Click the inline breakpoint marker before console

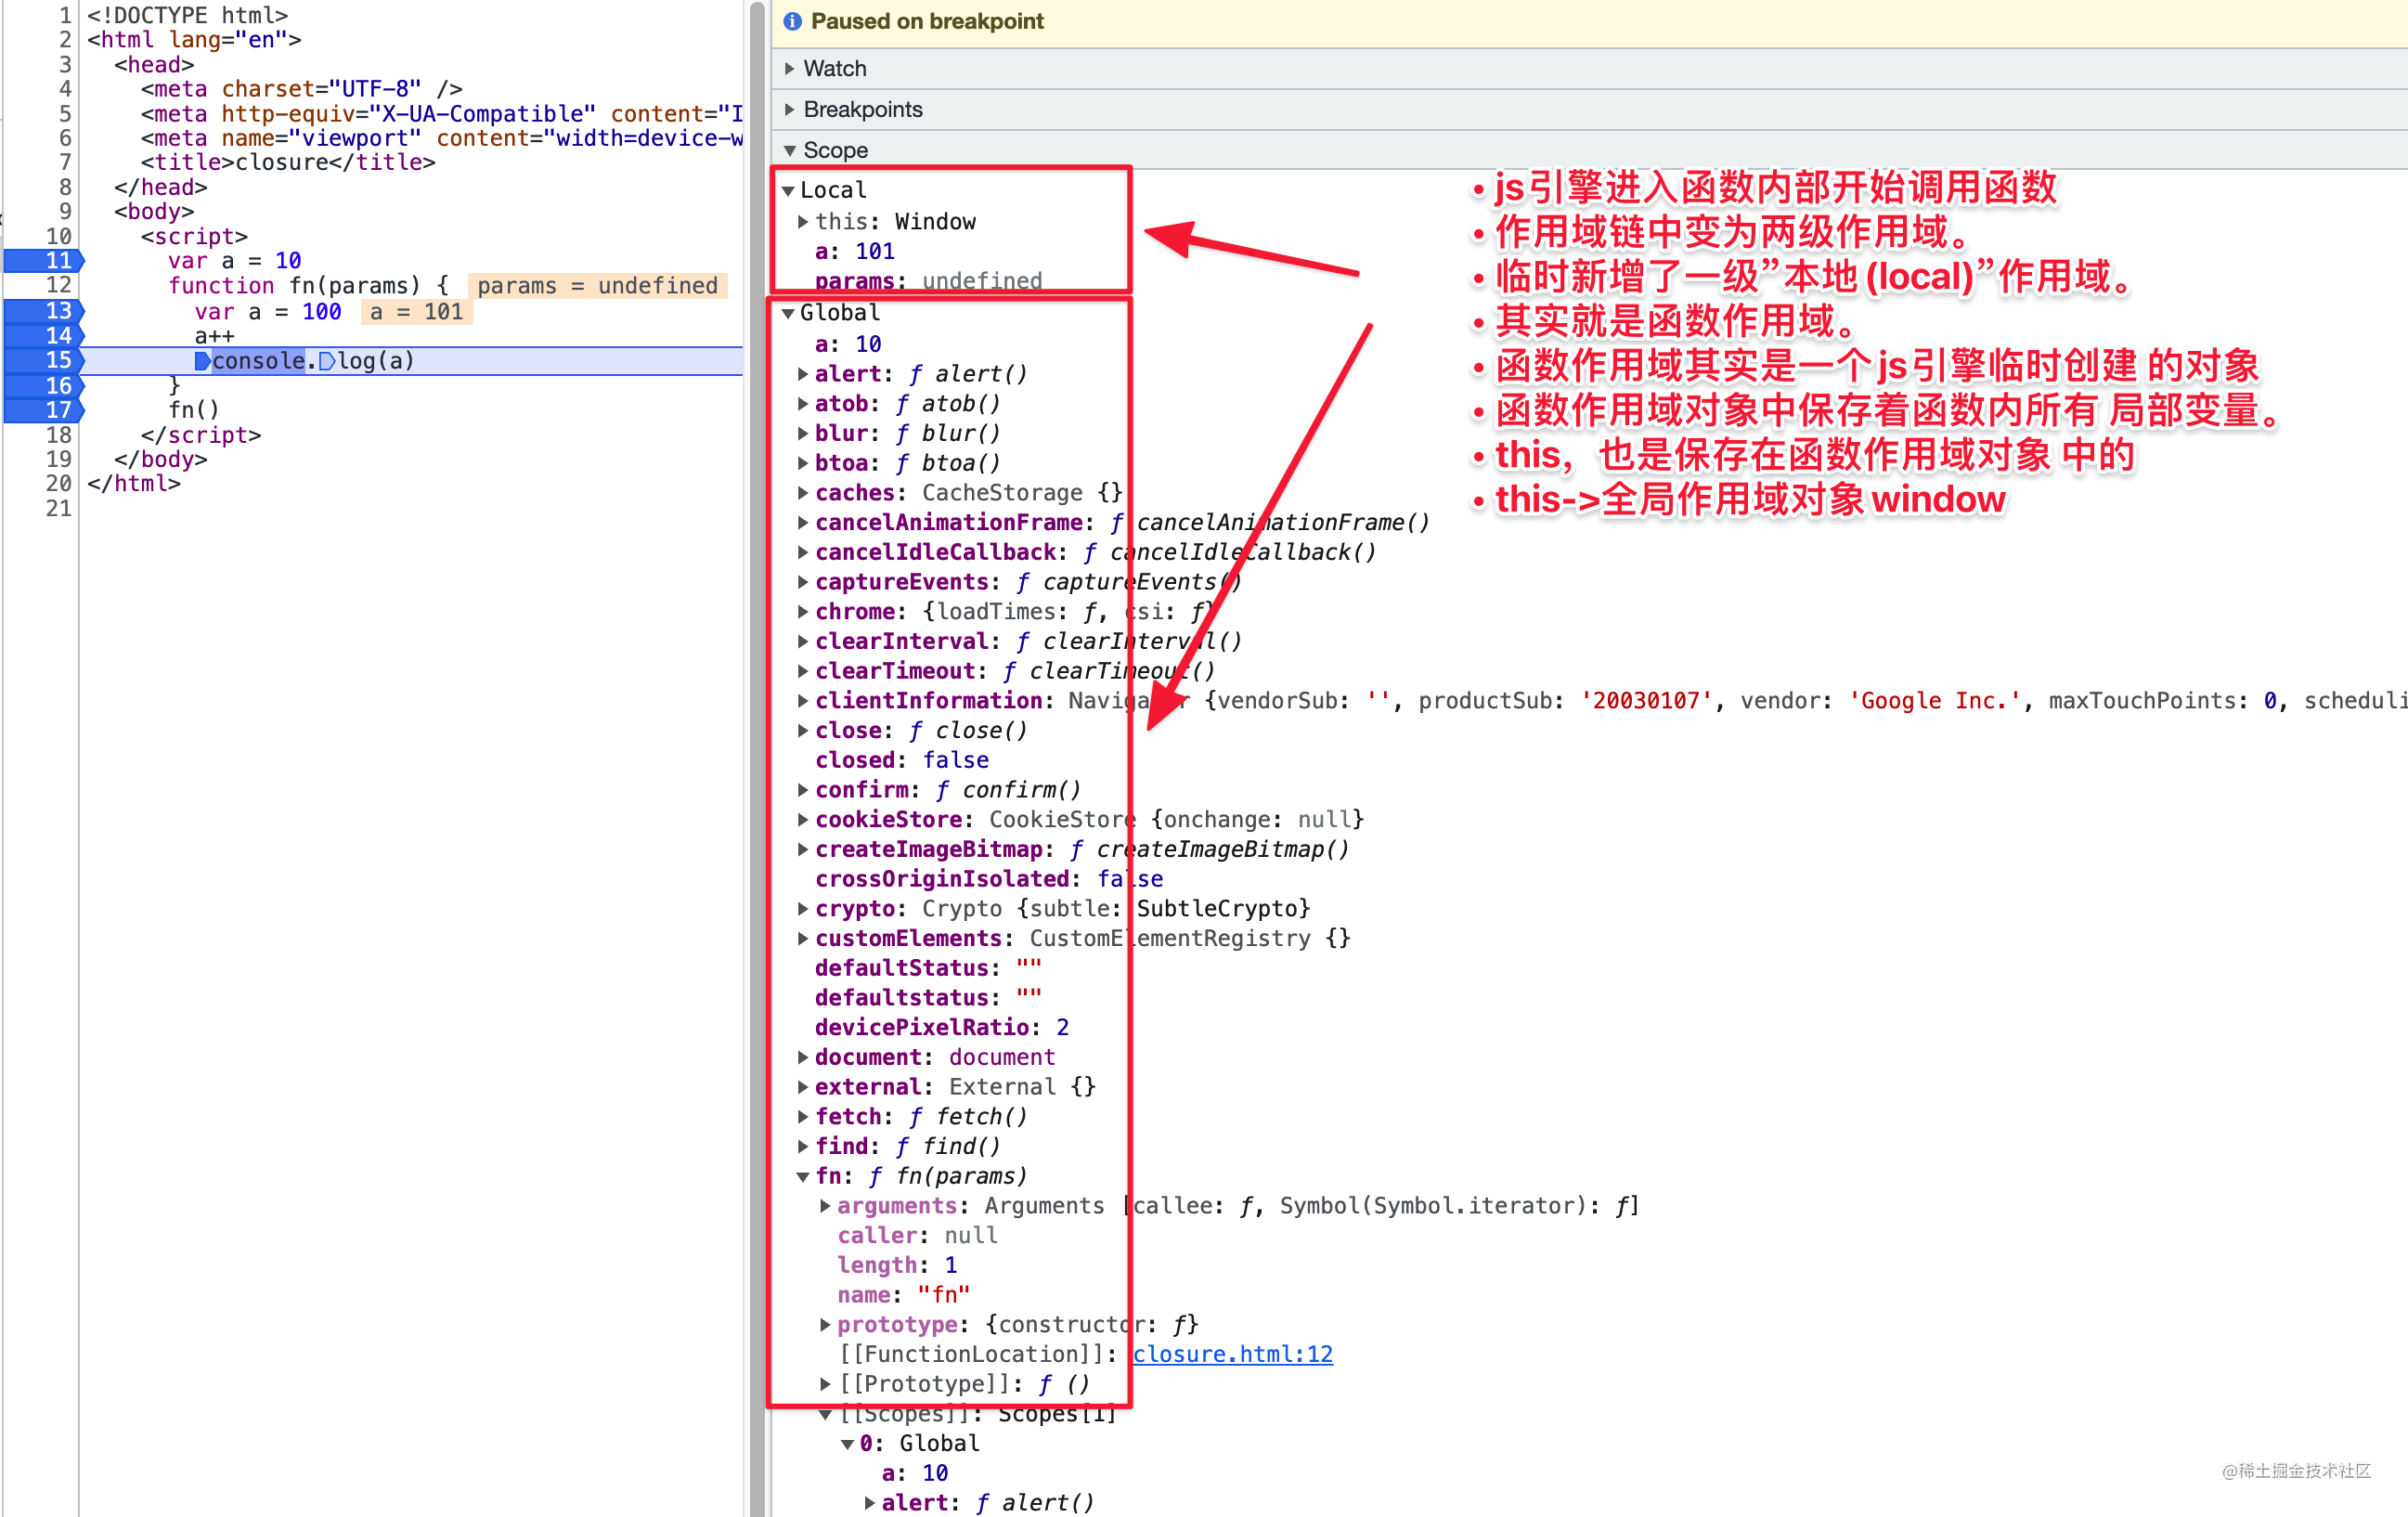pos(202,361)
